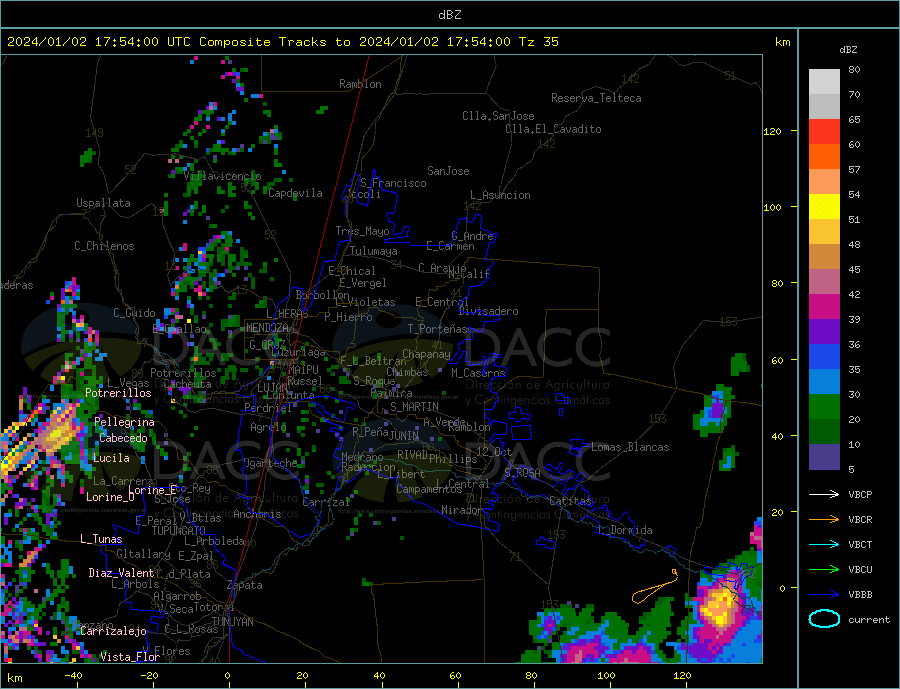Image resolution: width=900 pixels, height=689 pixels.
Task: Click the 100 km mark on horizontal axis
Action: point(606,675)
